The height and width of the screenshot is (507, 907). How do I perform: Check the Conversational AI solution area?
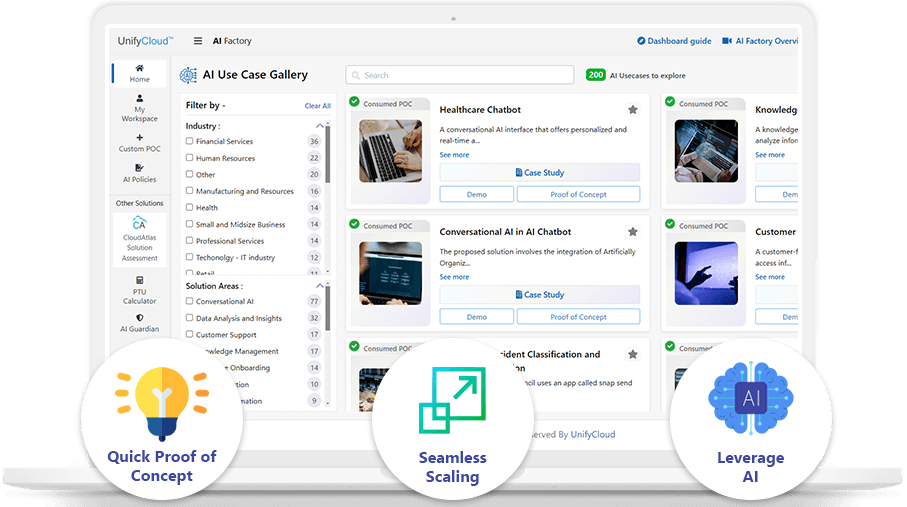[x=189, y=301]
